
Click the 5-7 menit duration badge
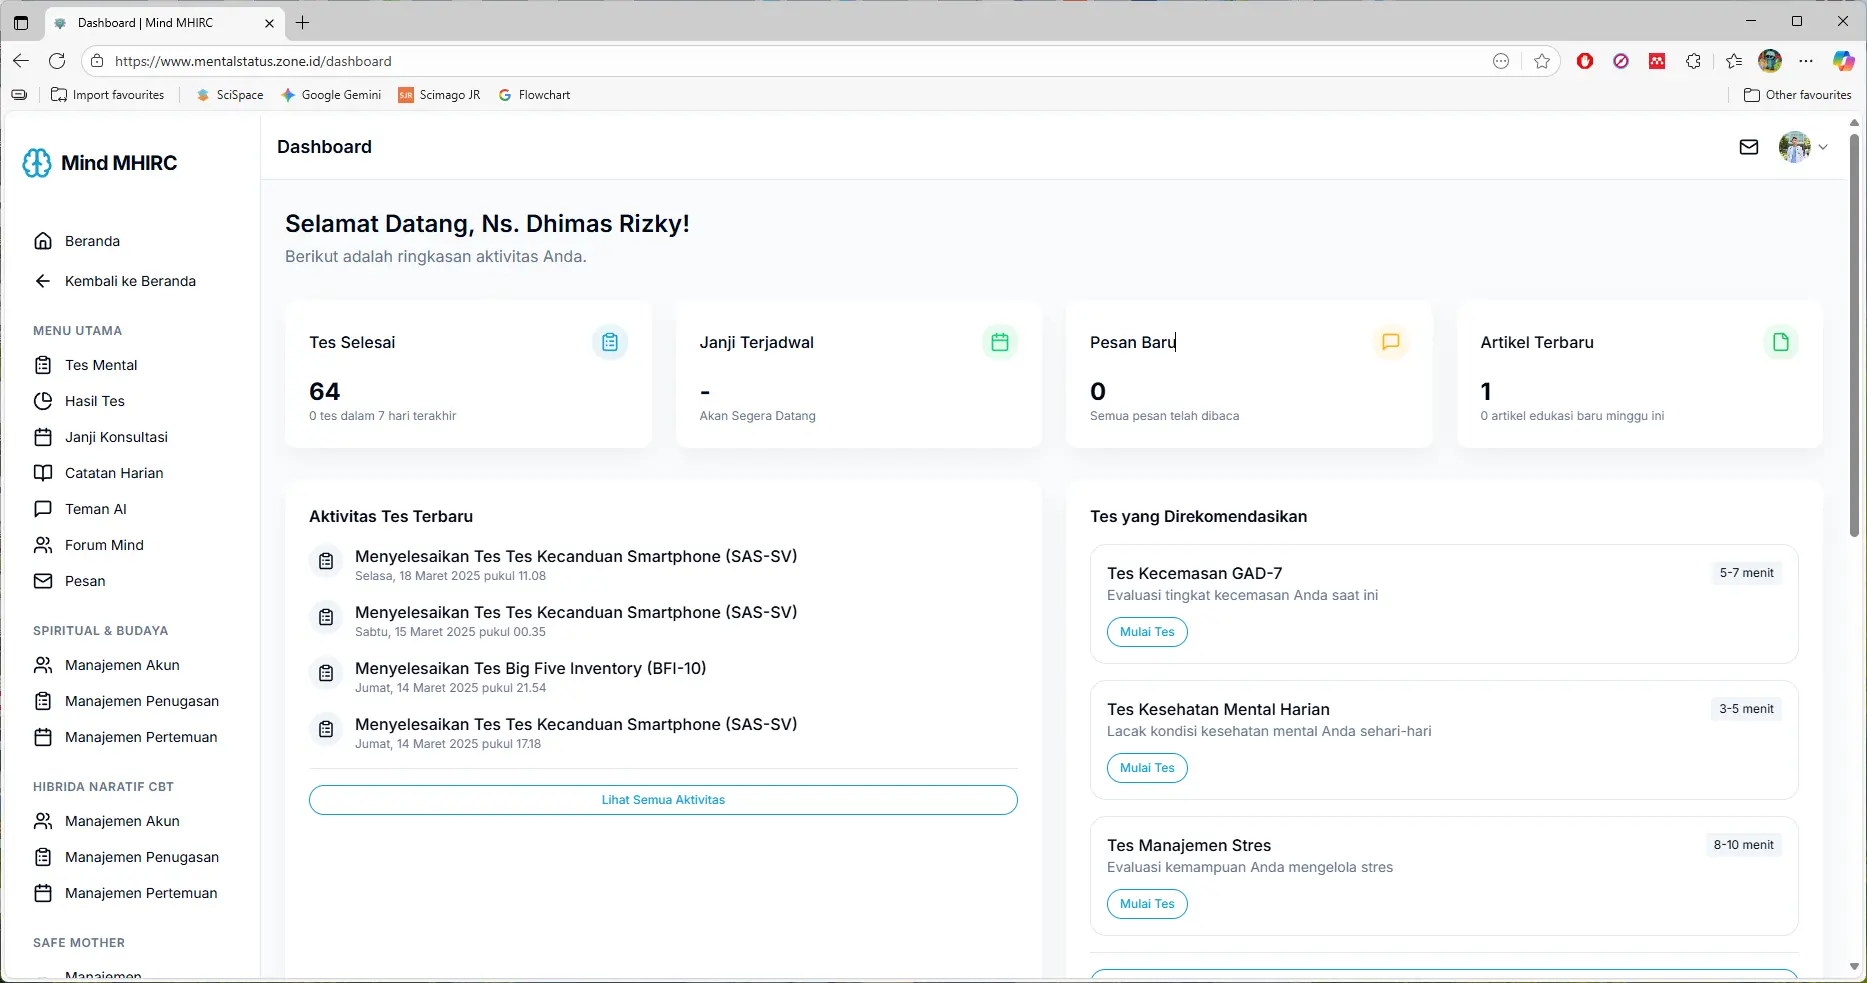coord(1746,573)
